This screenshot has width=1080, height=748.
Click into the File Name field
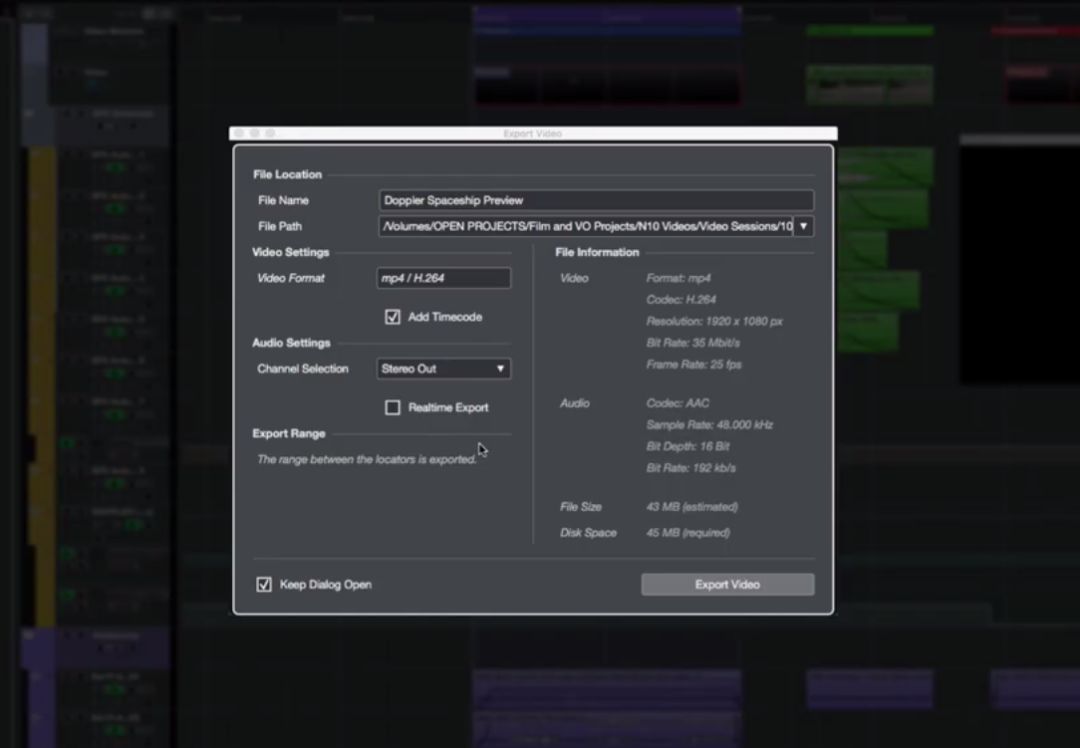point(596,200)
